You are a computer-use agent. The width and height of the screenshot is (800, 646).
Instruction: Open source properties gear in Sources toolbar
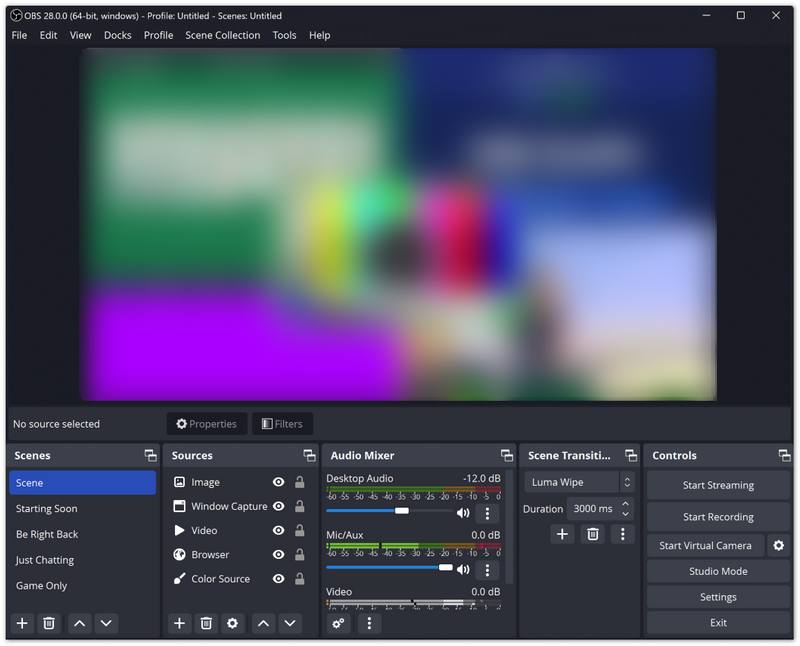click(233, 623)
